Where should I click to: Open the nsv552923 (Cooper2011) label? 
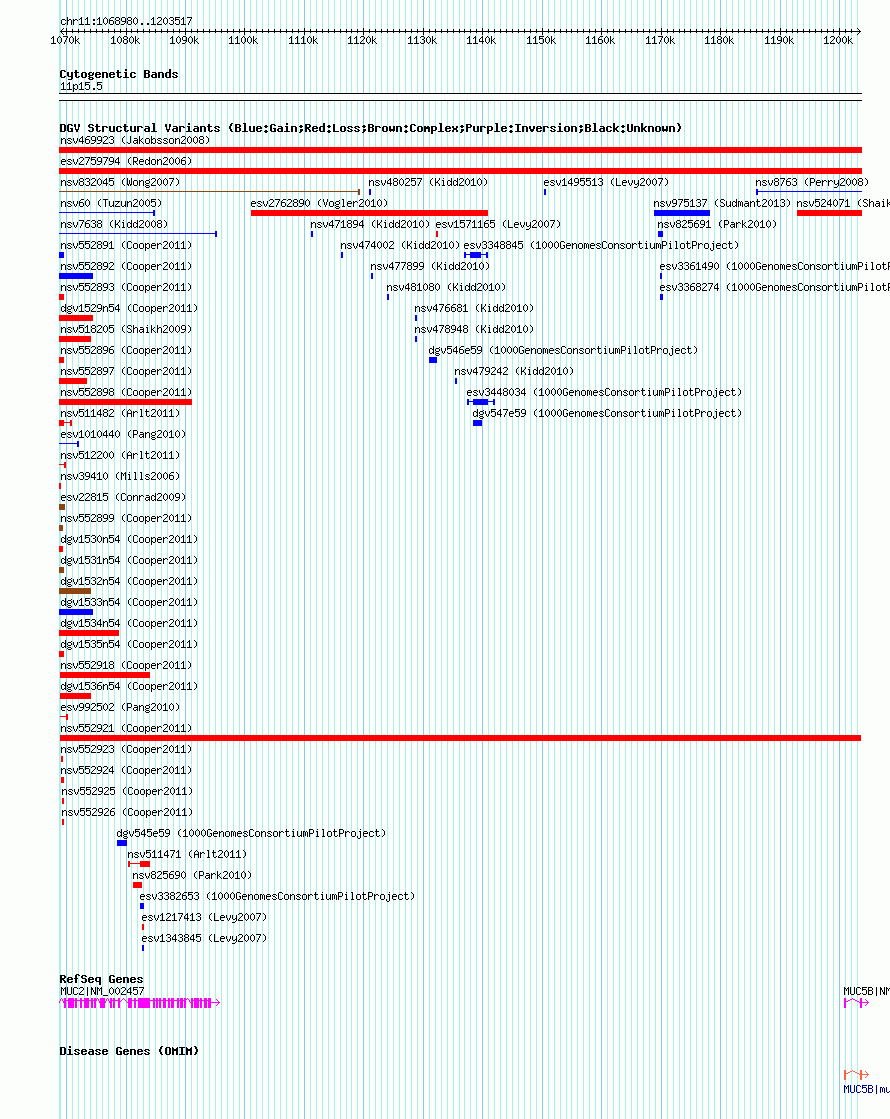coord(126,750)
